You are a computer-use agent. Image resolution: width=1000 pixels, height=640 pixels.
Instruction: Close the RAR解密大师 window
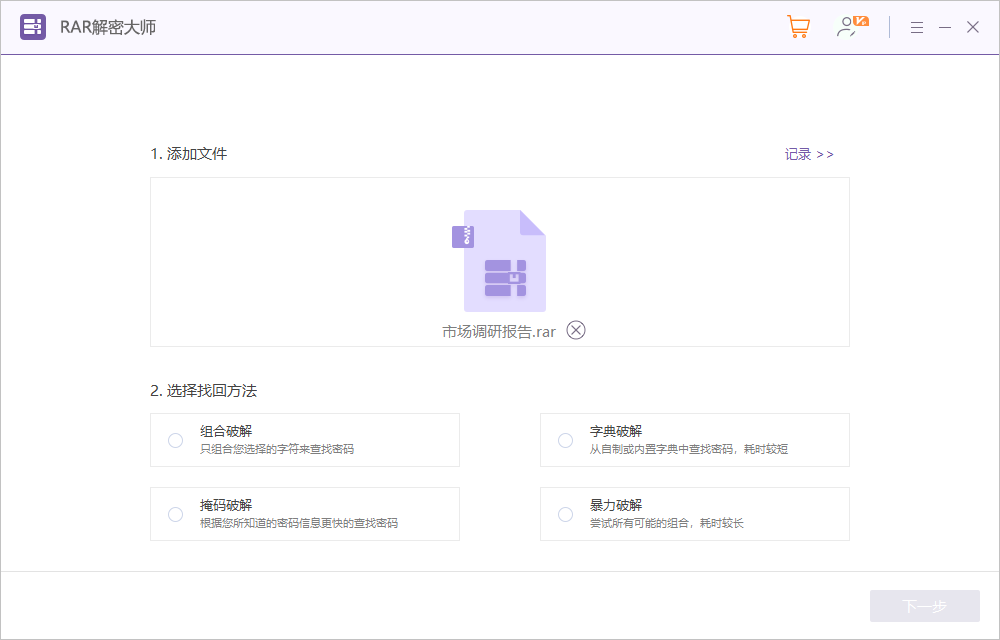[x=972, y=28]
